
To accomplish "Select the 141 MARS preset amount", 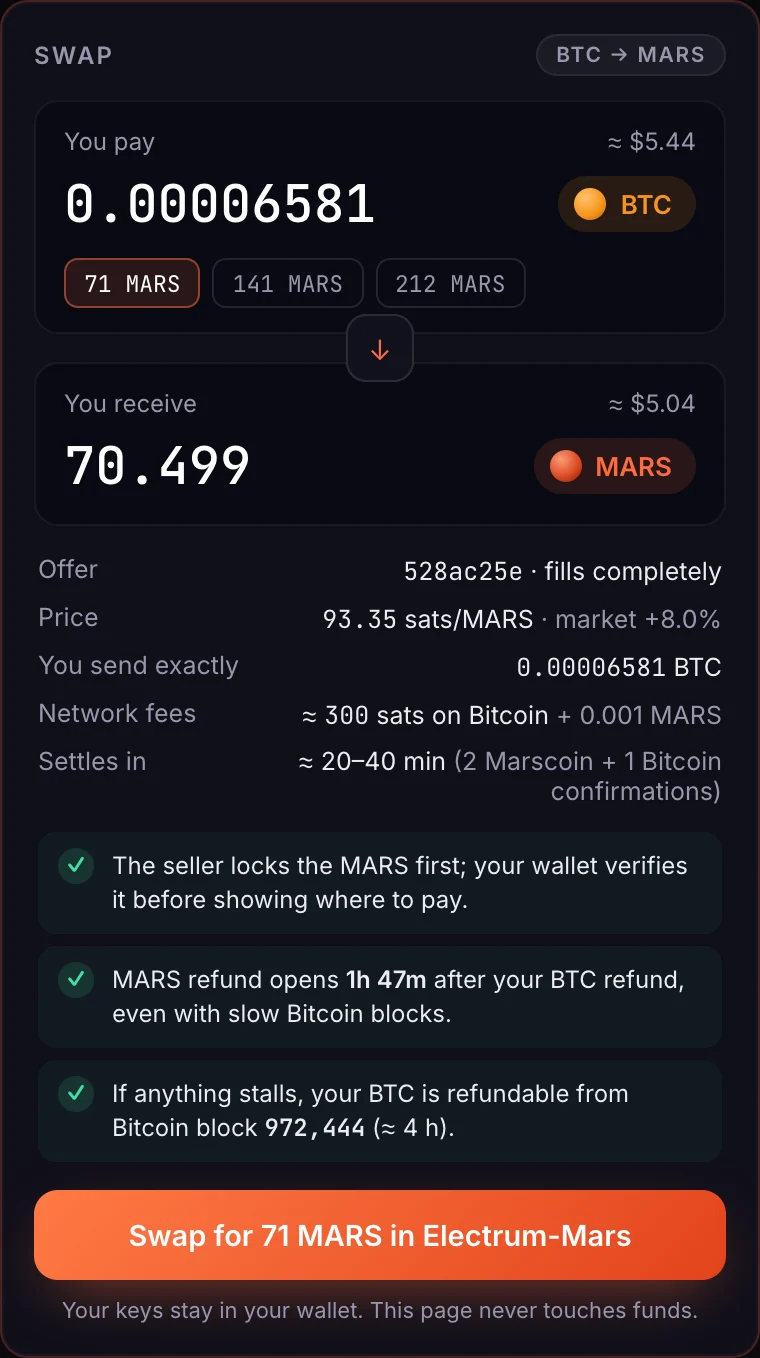I will pos(288,284).
